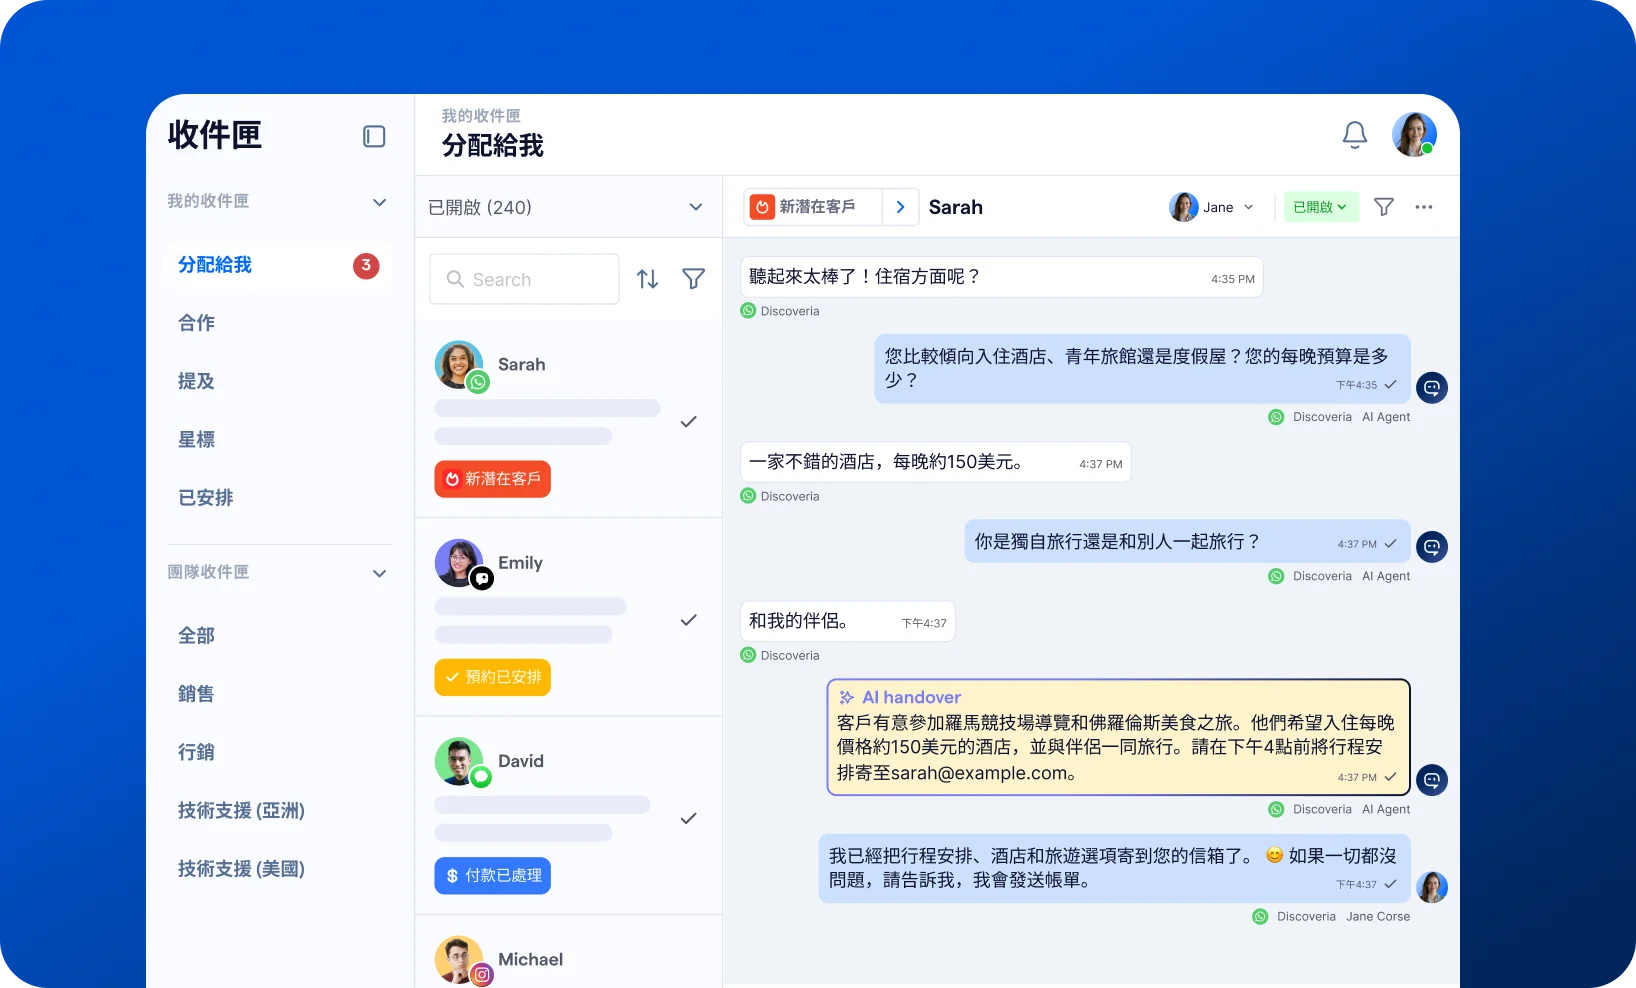The height and width of the screenshot is (988, 1636).
Task: Open the filter icon next to the sort icon
Action: click(x=694, y=279)
